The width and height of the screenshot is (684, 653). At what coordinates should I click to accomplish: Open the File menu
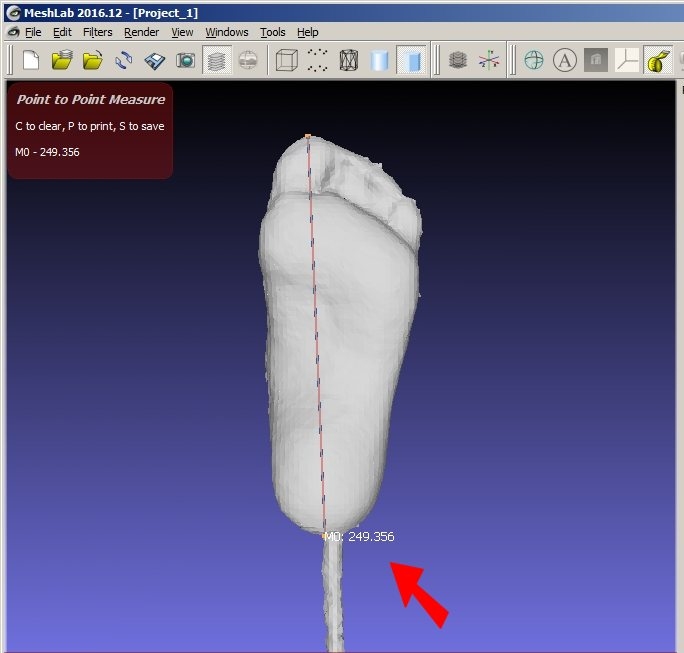click(x=33, y=32)
